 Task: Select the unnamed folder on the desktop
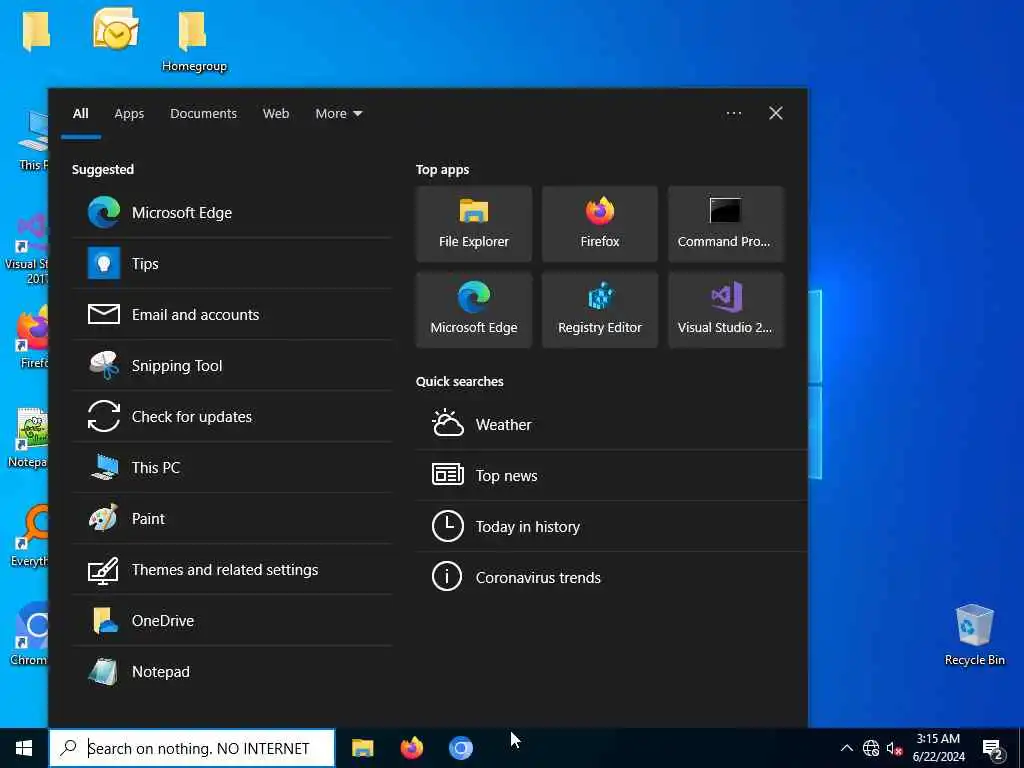36,31
